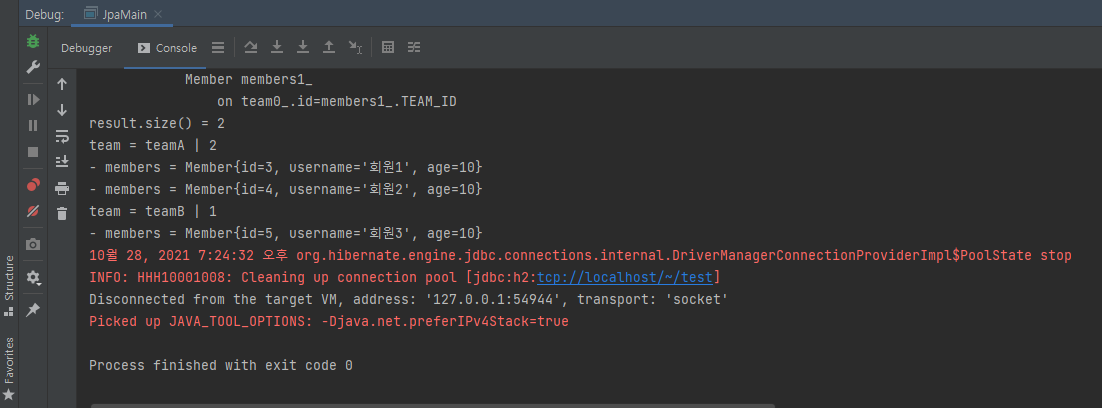This screenshot has height=408, width=1102.
Task: Pin the debug tab with pin icon
Action: coord(33,310)
